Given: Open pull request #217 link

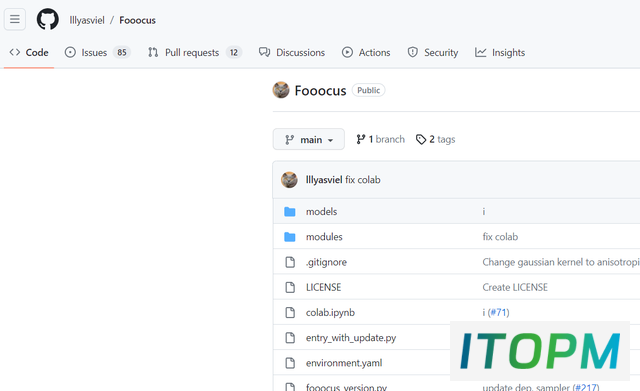Looking at the screenshot, I should click(x=586, y=387).
